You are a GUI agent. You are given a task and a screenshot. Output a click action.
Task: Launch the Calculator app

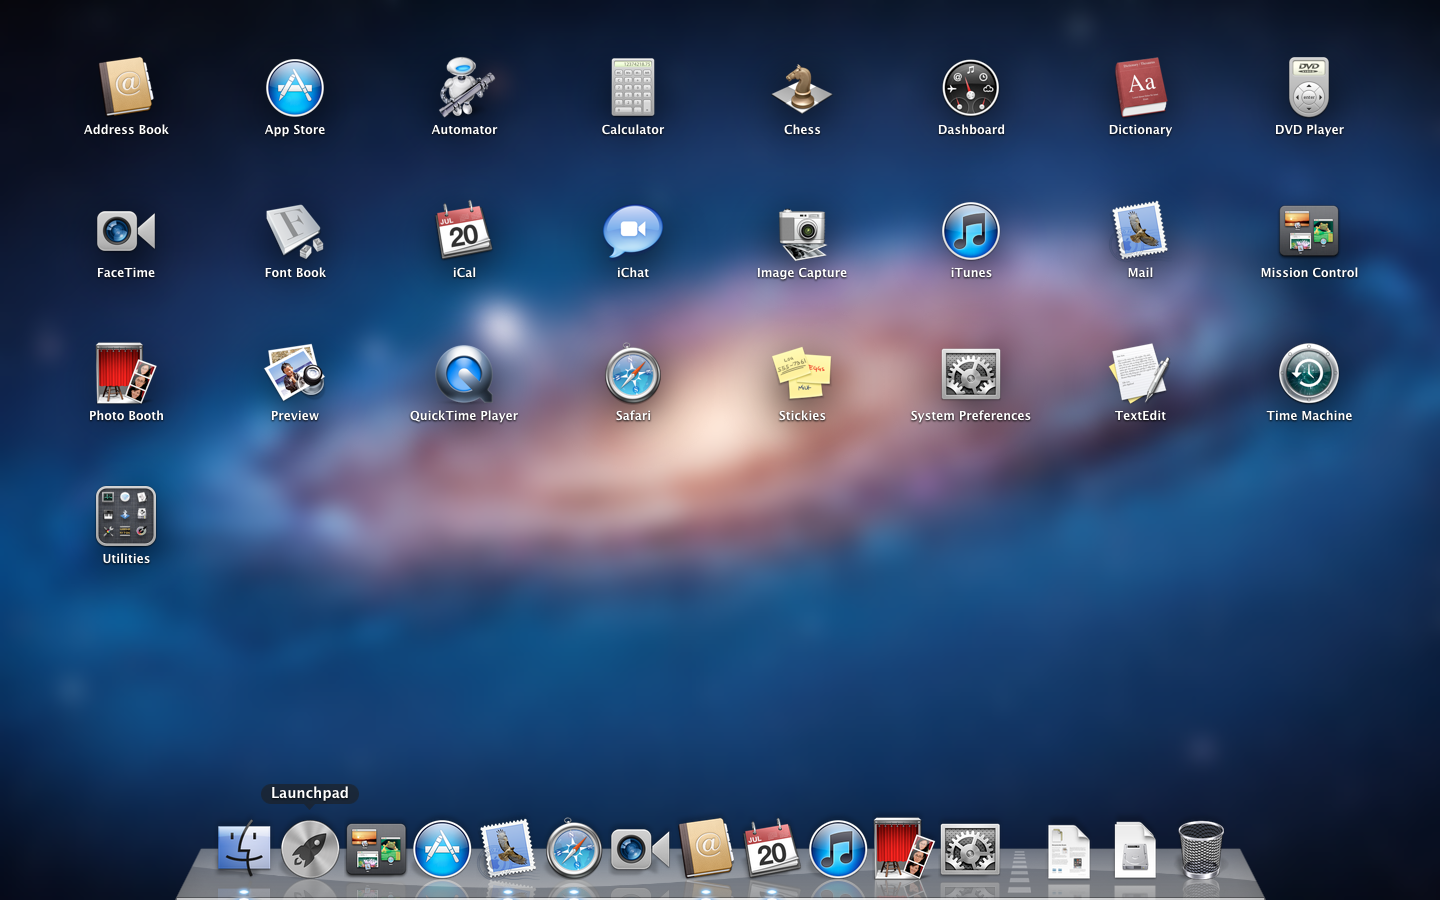click(x=633, y=88)
